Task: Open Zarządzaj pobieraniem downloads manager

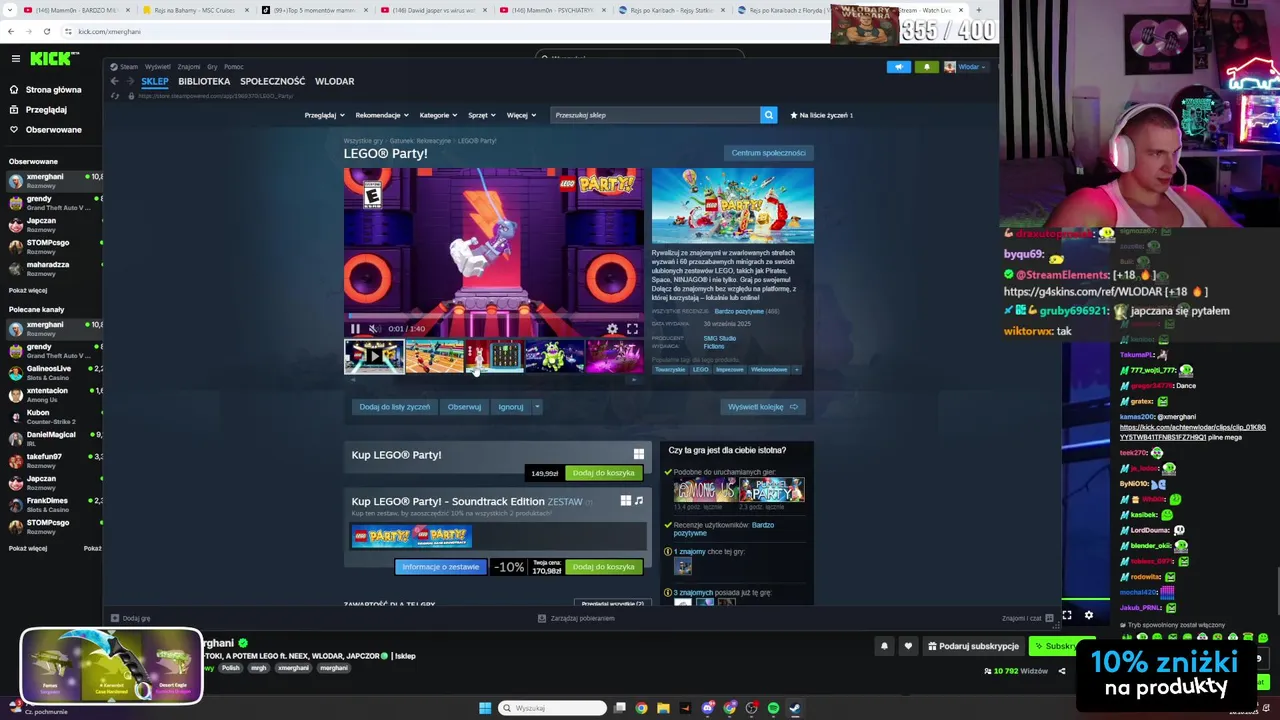Action: (x=576, y=618)
